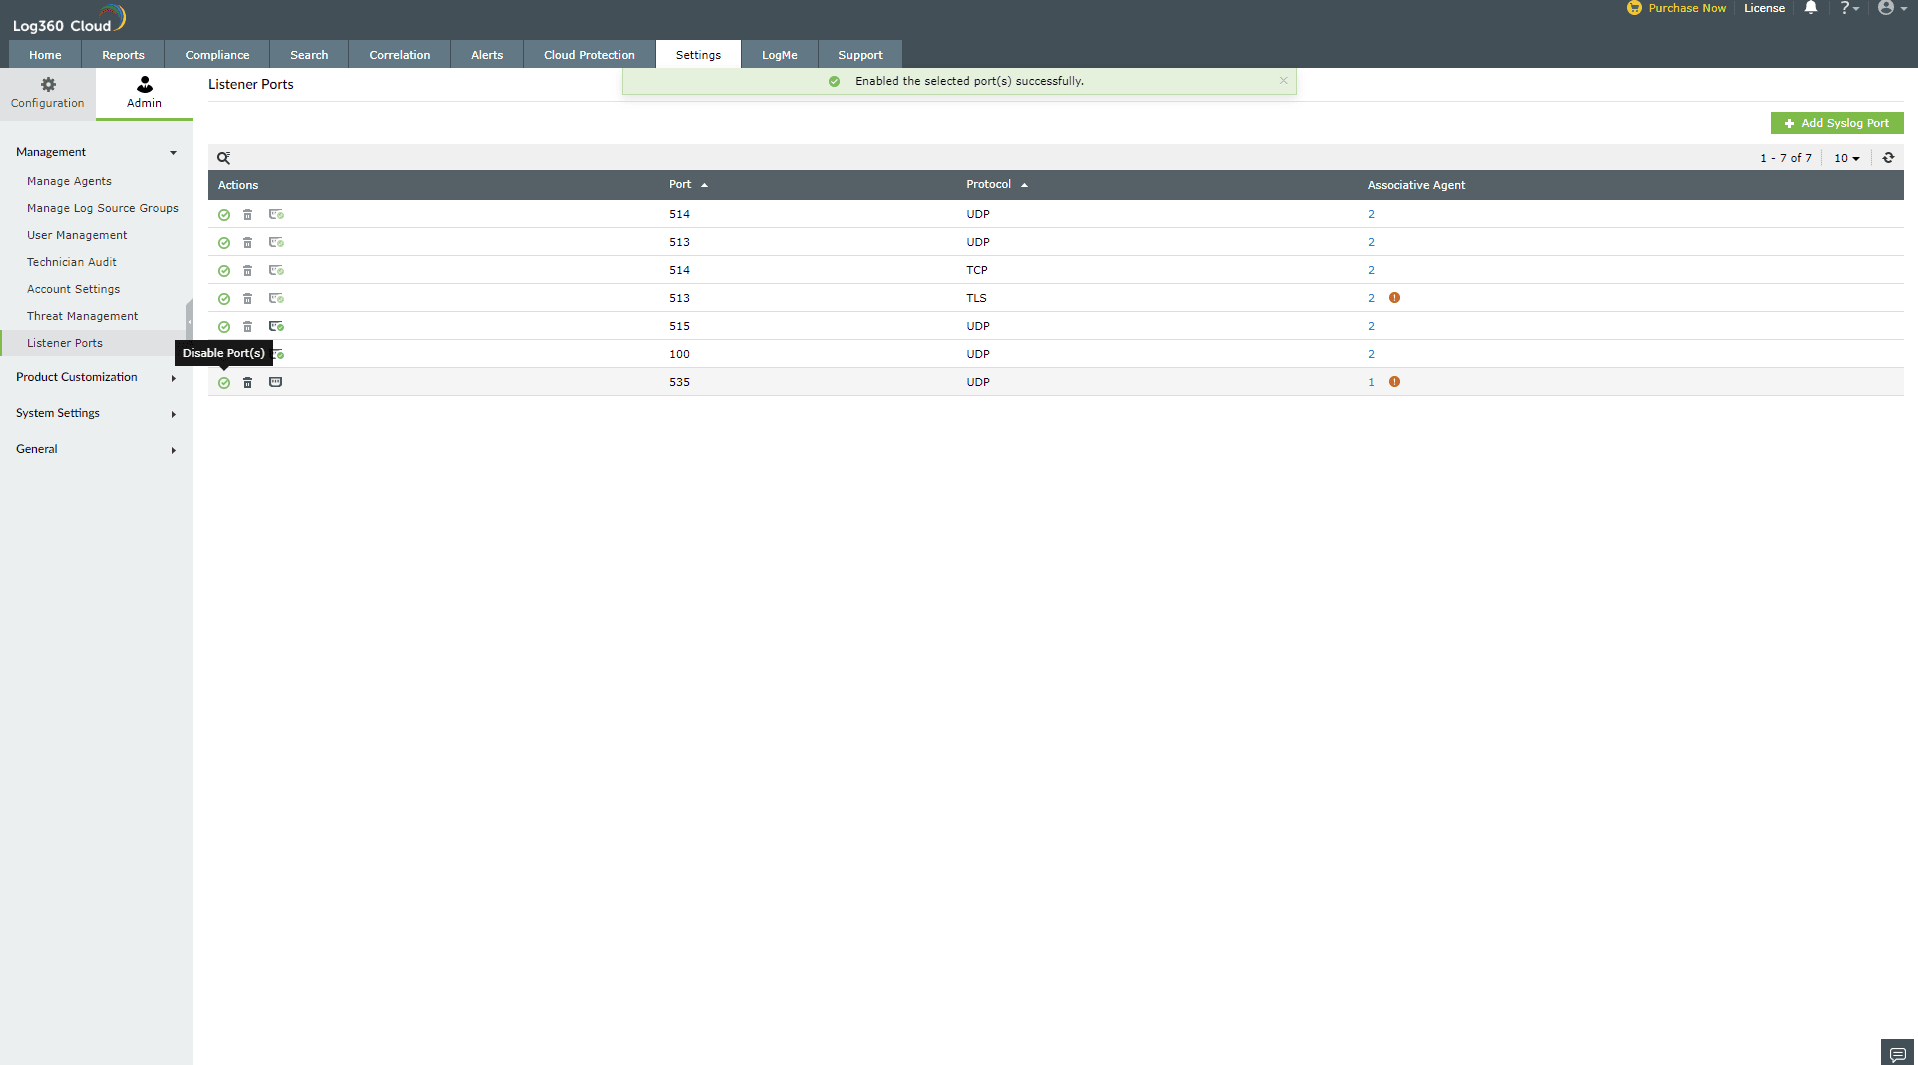Open the Correlation tab

click(x=400, y=55)
